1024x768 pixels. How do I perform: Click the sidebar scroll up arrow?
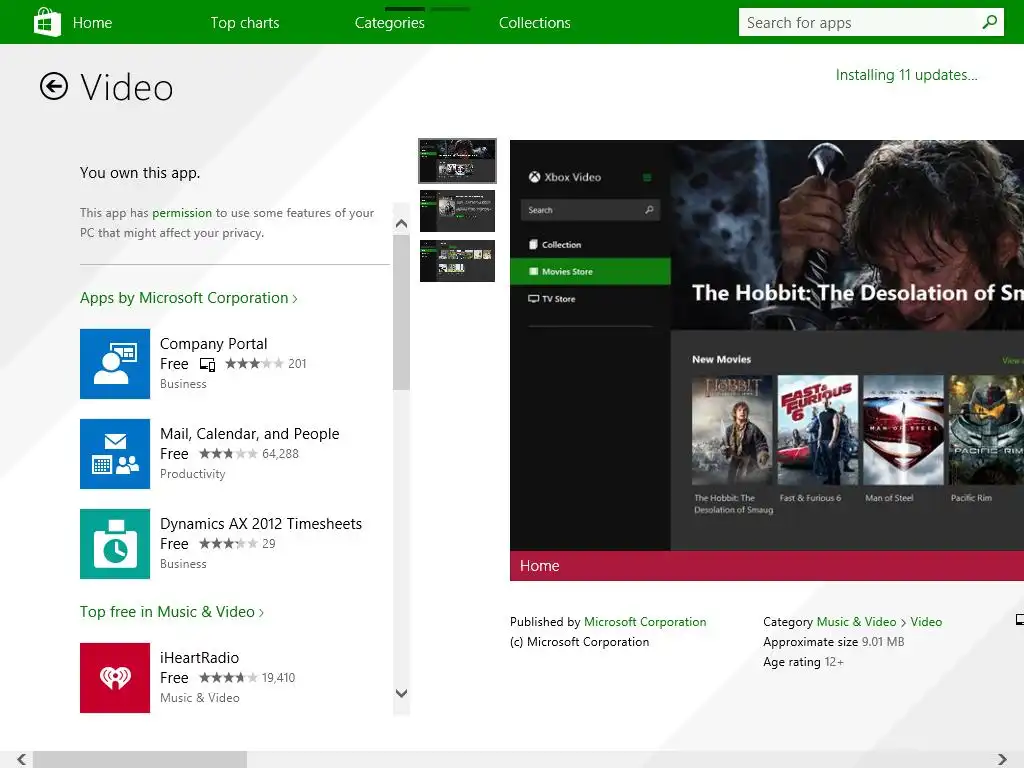coord(402,224)
